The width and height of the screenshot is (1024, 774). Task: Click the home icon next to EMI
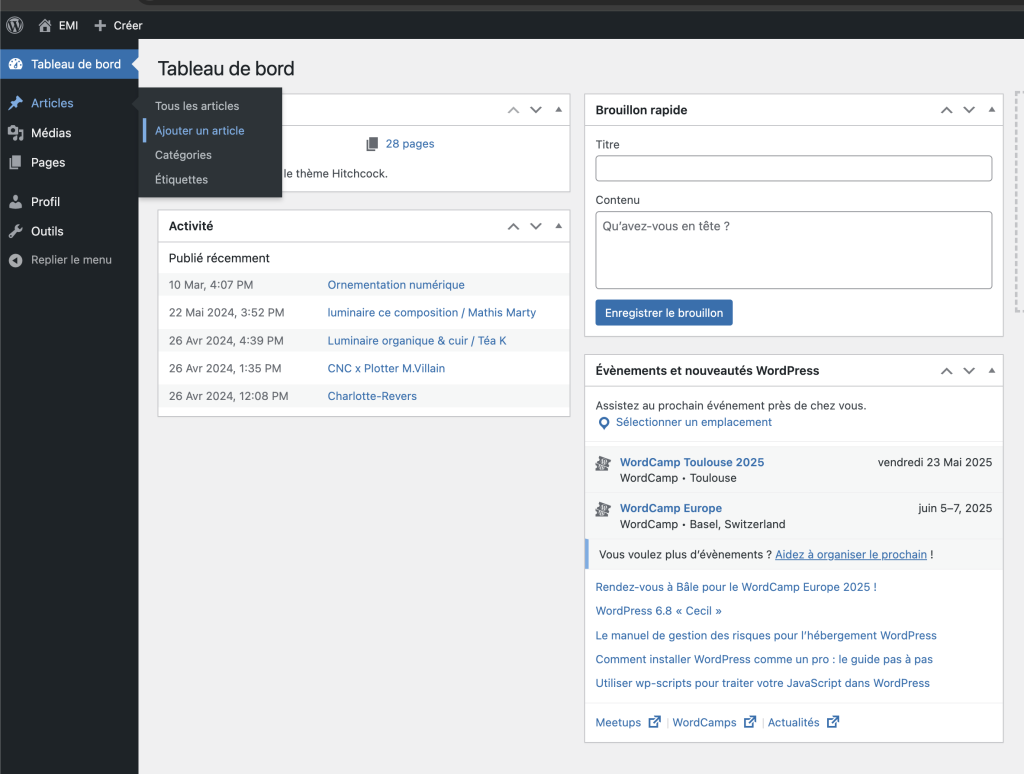44,25
